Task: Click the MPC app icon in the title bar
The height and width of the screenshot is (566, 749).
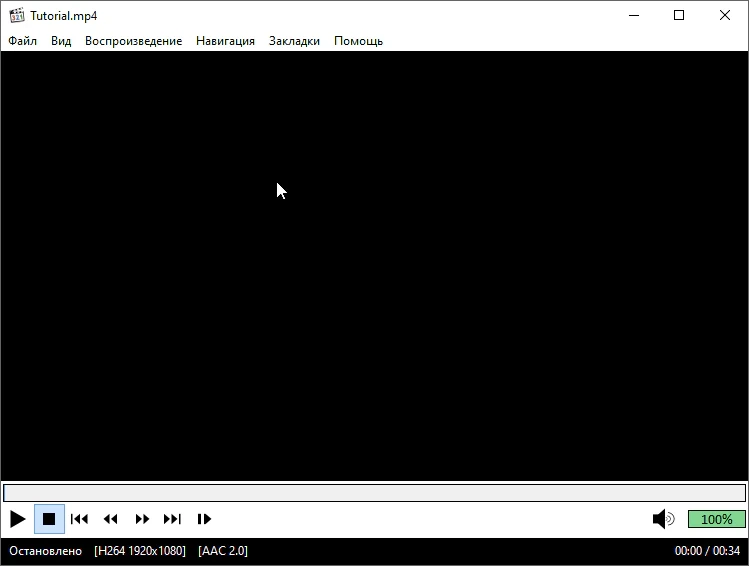Action: click(17, 15)
